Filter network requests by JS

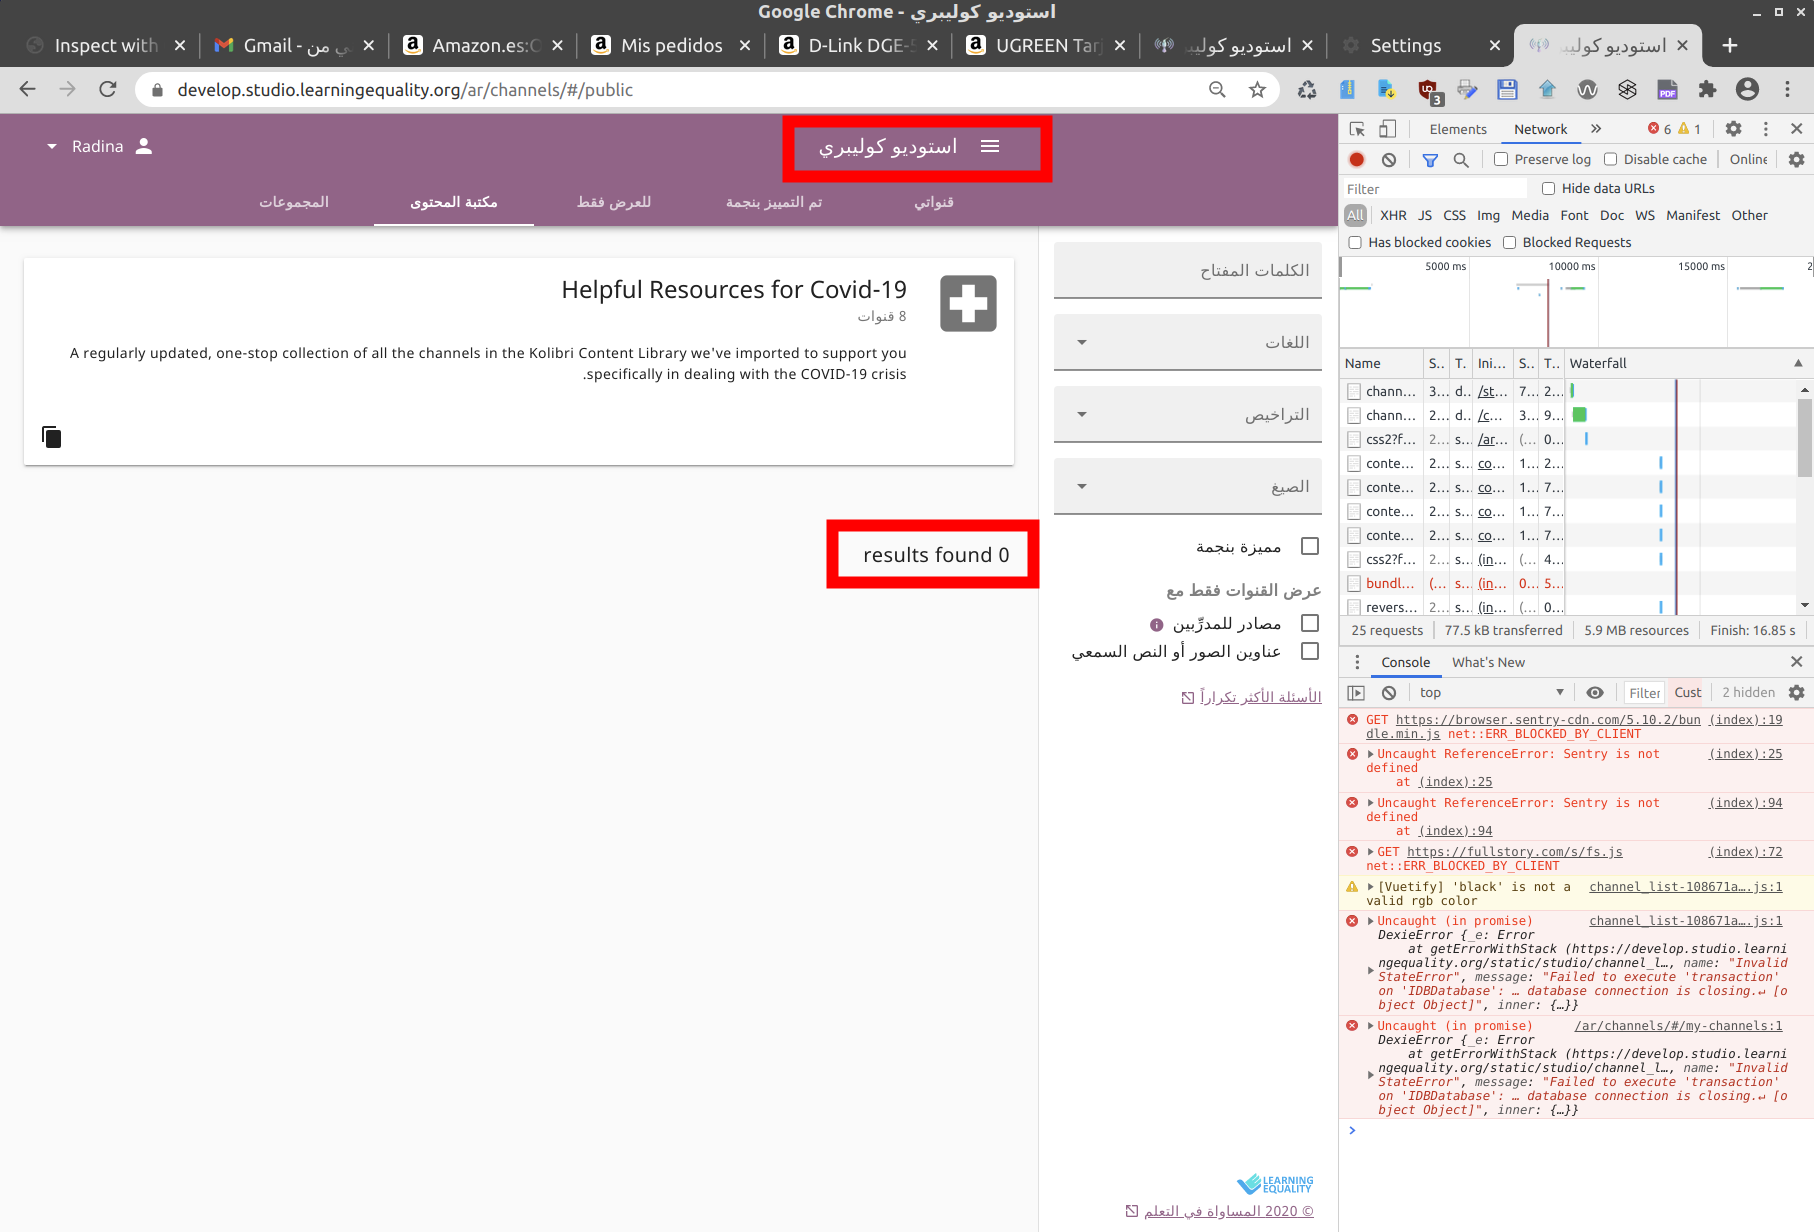[x=1425, y=215]
